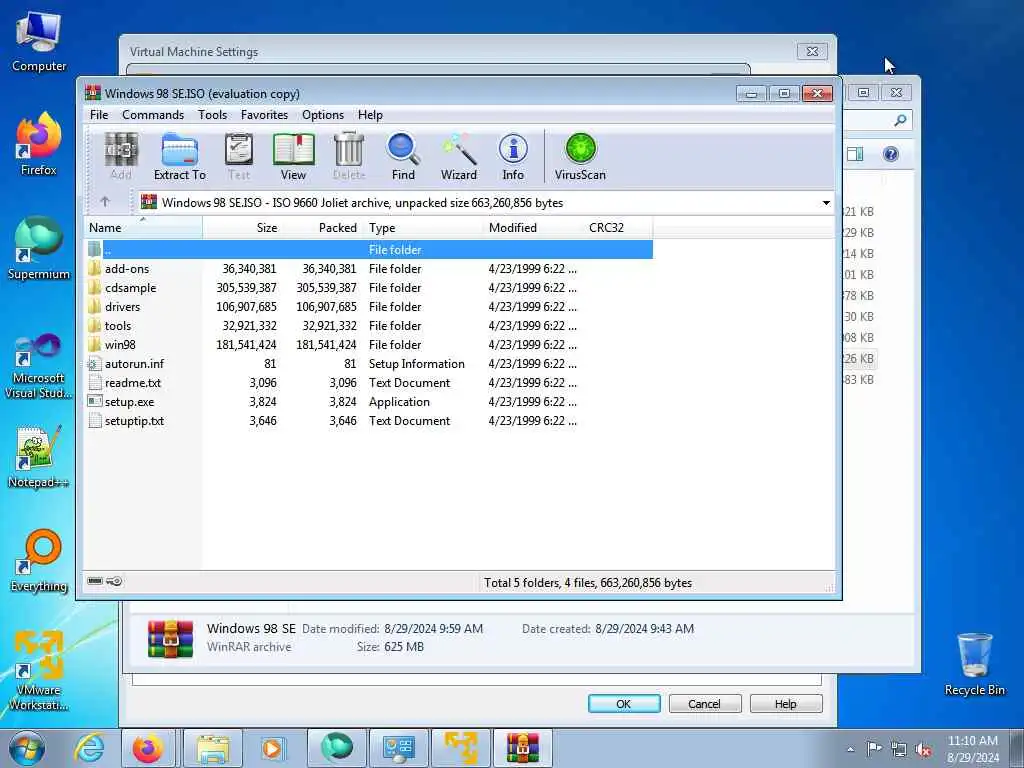Open the File menu
The height and width of the screenshot is (768, 1024).
coord(99,115)
